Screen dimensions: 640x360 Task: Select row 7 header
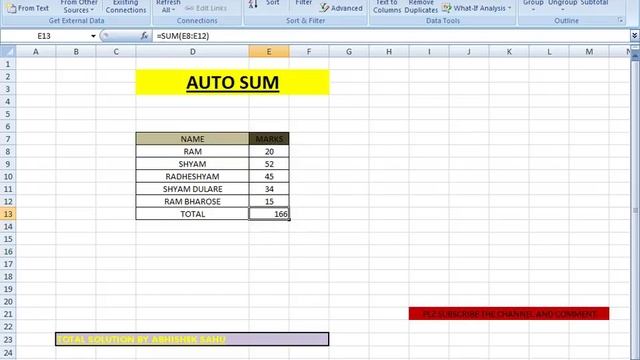pyautogui.click(x=8, y=139)
